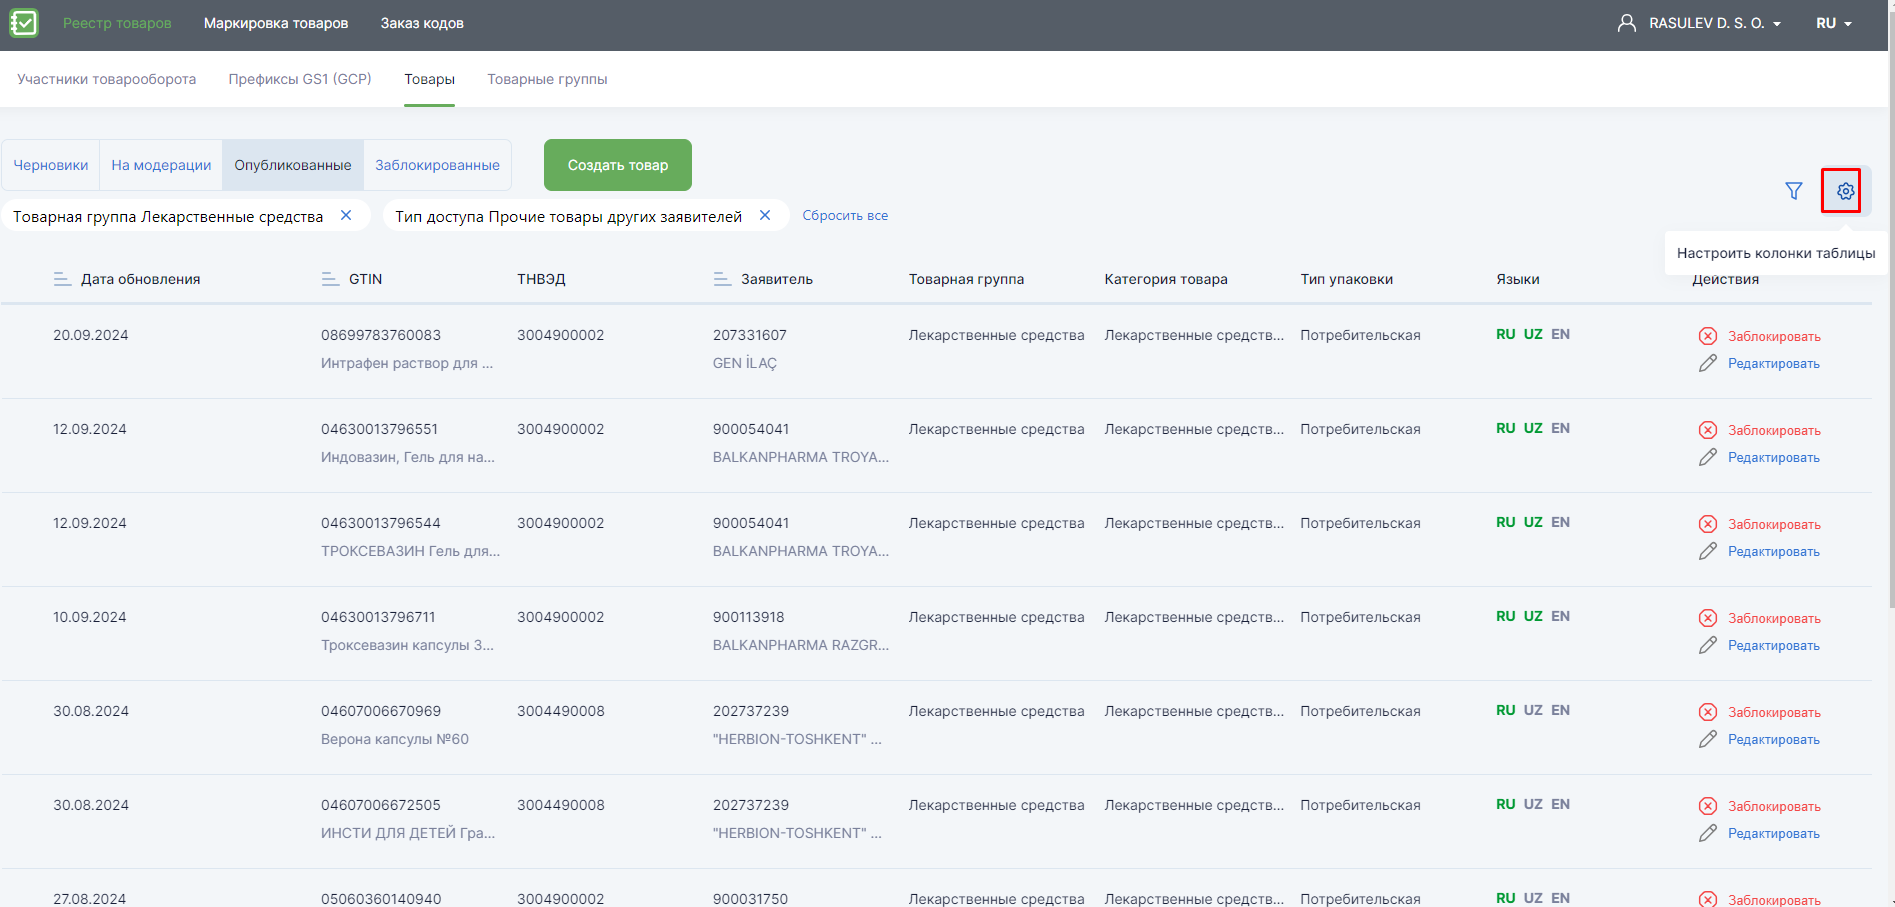Click Заблокировать link for Троксевазин капсулы row

[x=1774, y=619]
